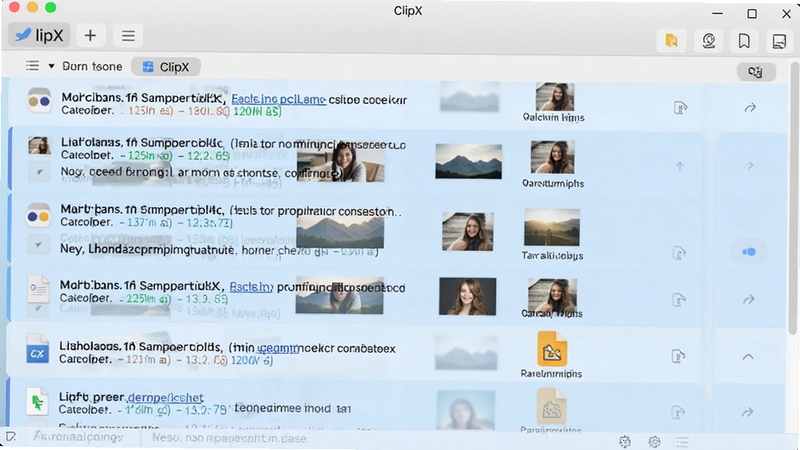The width and height of the screenshot is (800, 450).
Task: Add a new clip with plus button
Action: point(90,35)
